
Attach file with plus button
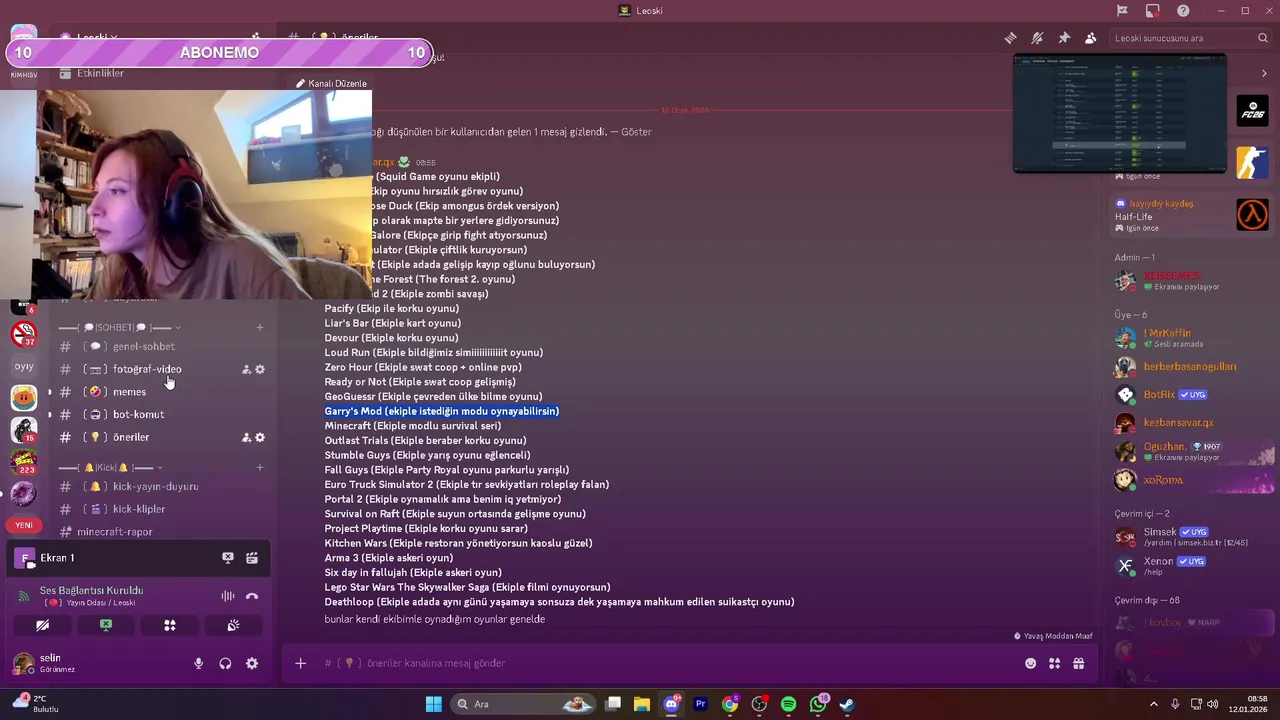tap(300, 663)
